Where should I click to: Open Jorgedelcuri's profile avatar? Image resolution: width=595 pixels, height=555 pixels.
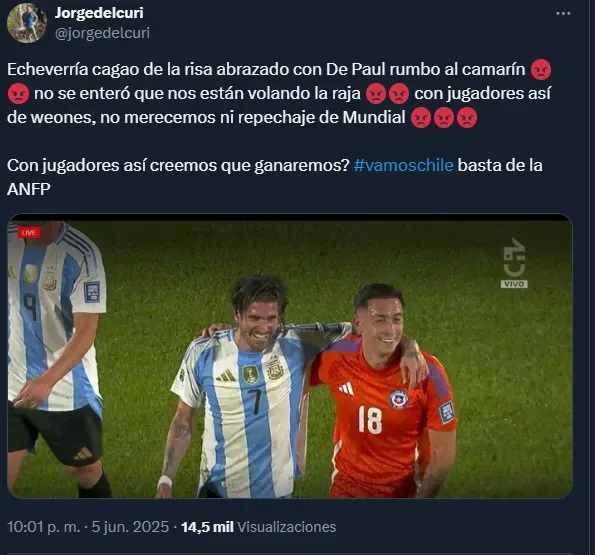coord(27,23)
